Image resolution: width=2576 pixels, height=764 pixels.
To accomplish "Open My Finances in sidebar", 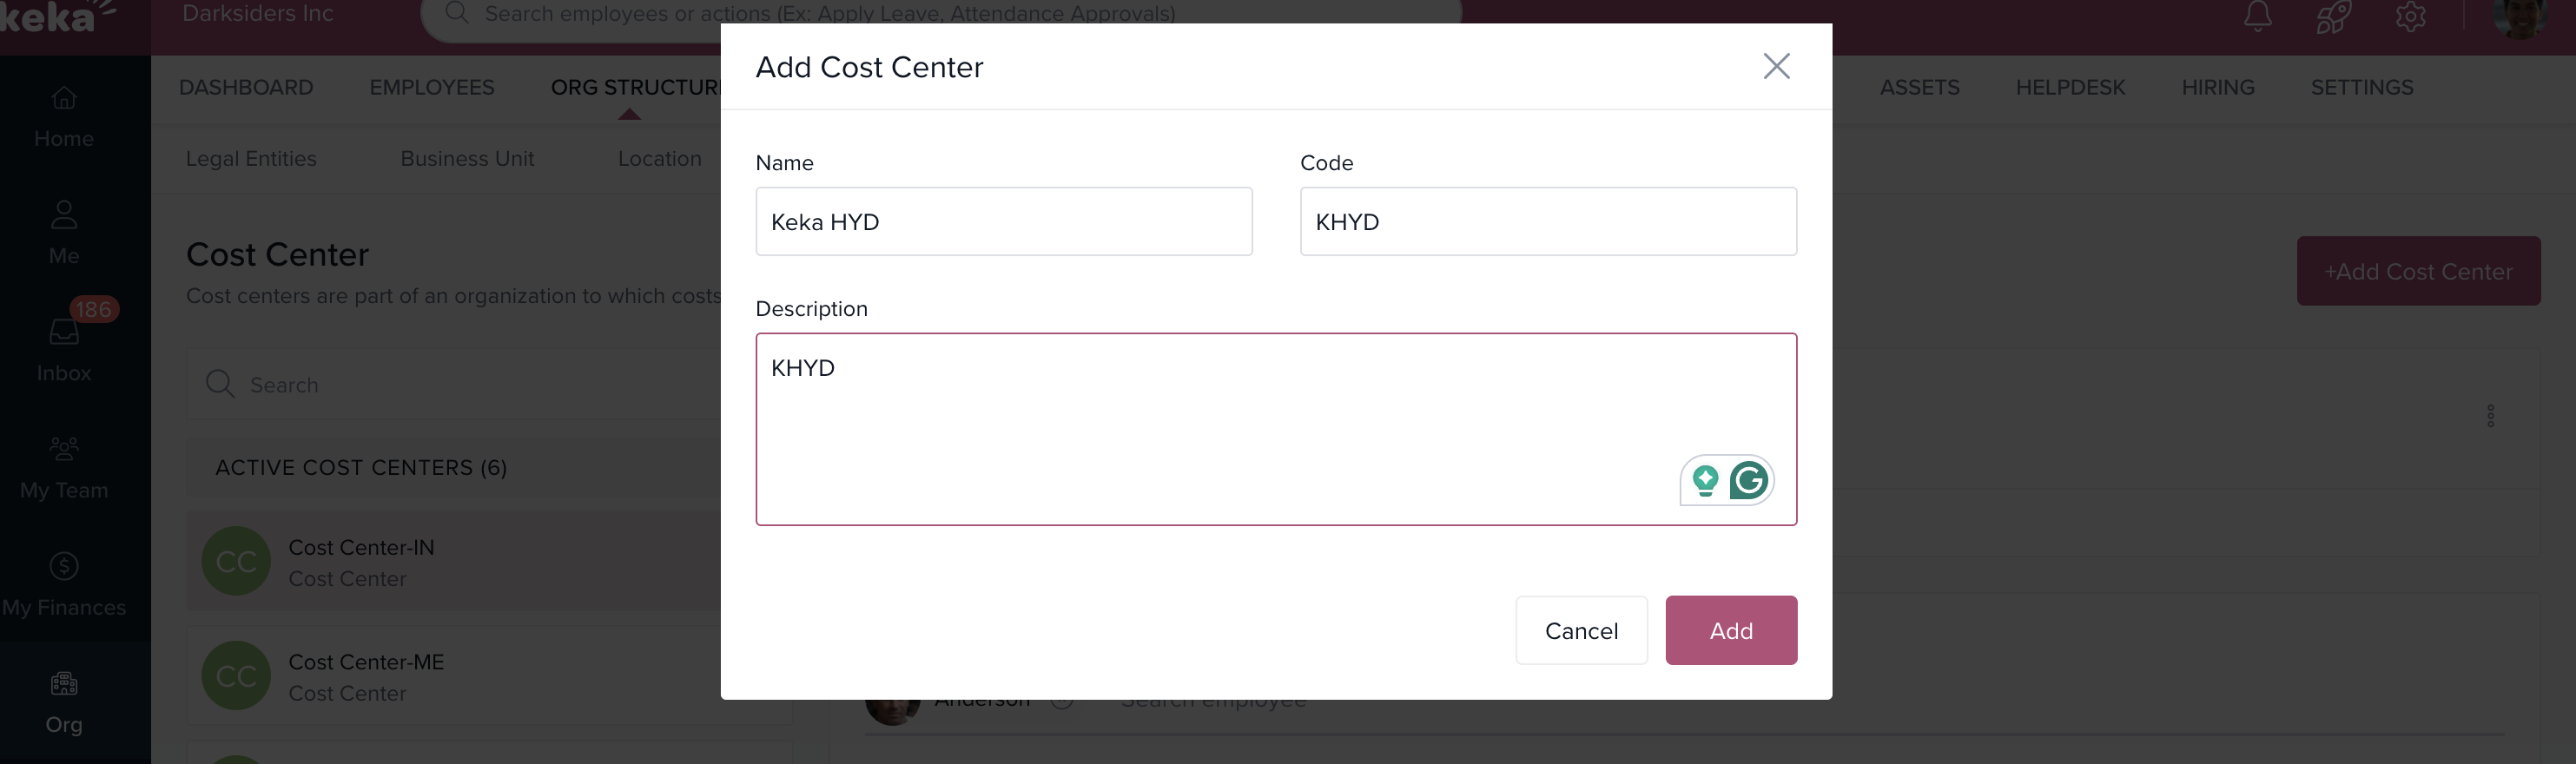I will click(64, 566).
